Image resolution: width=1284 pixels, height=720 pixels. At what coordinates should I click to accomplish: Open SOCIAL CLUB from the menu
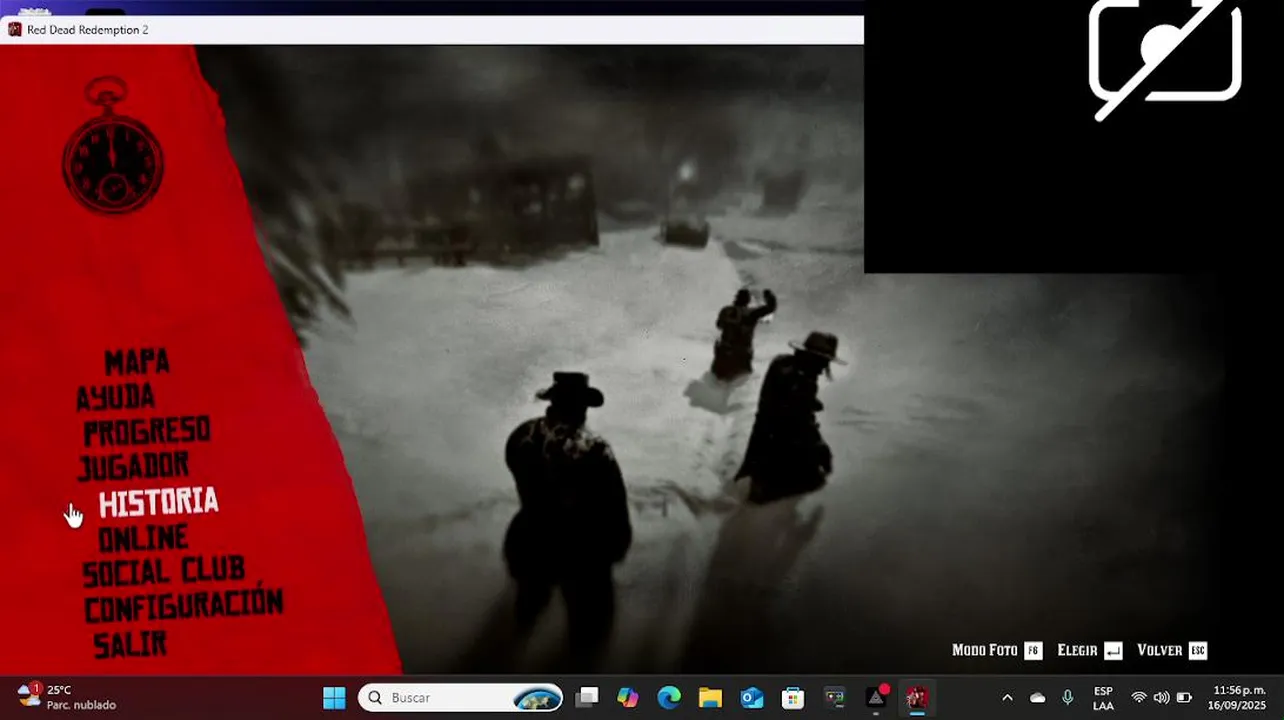(x=164, y=571)
